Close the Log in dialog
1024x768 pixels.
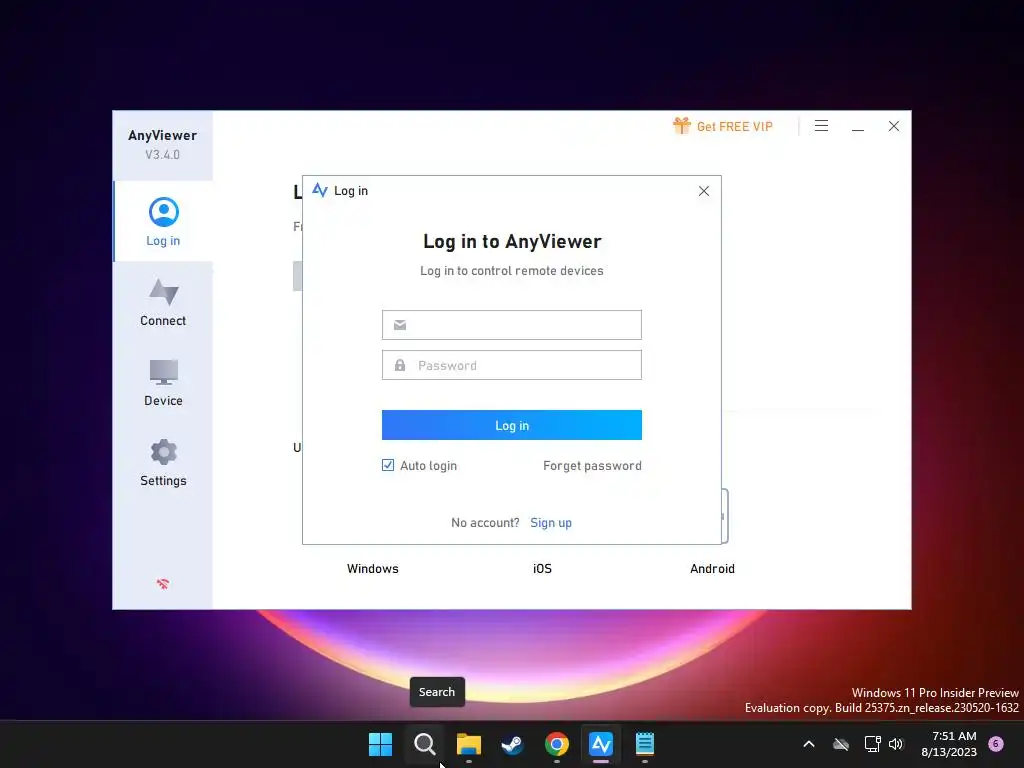coord(703,191)
